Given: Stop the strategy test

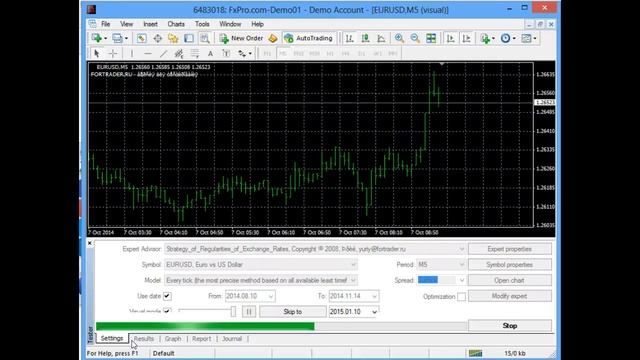Looking at the screenshot, I should (x=510, y=326).
